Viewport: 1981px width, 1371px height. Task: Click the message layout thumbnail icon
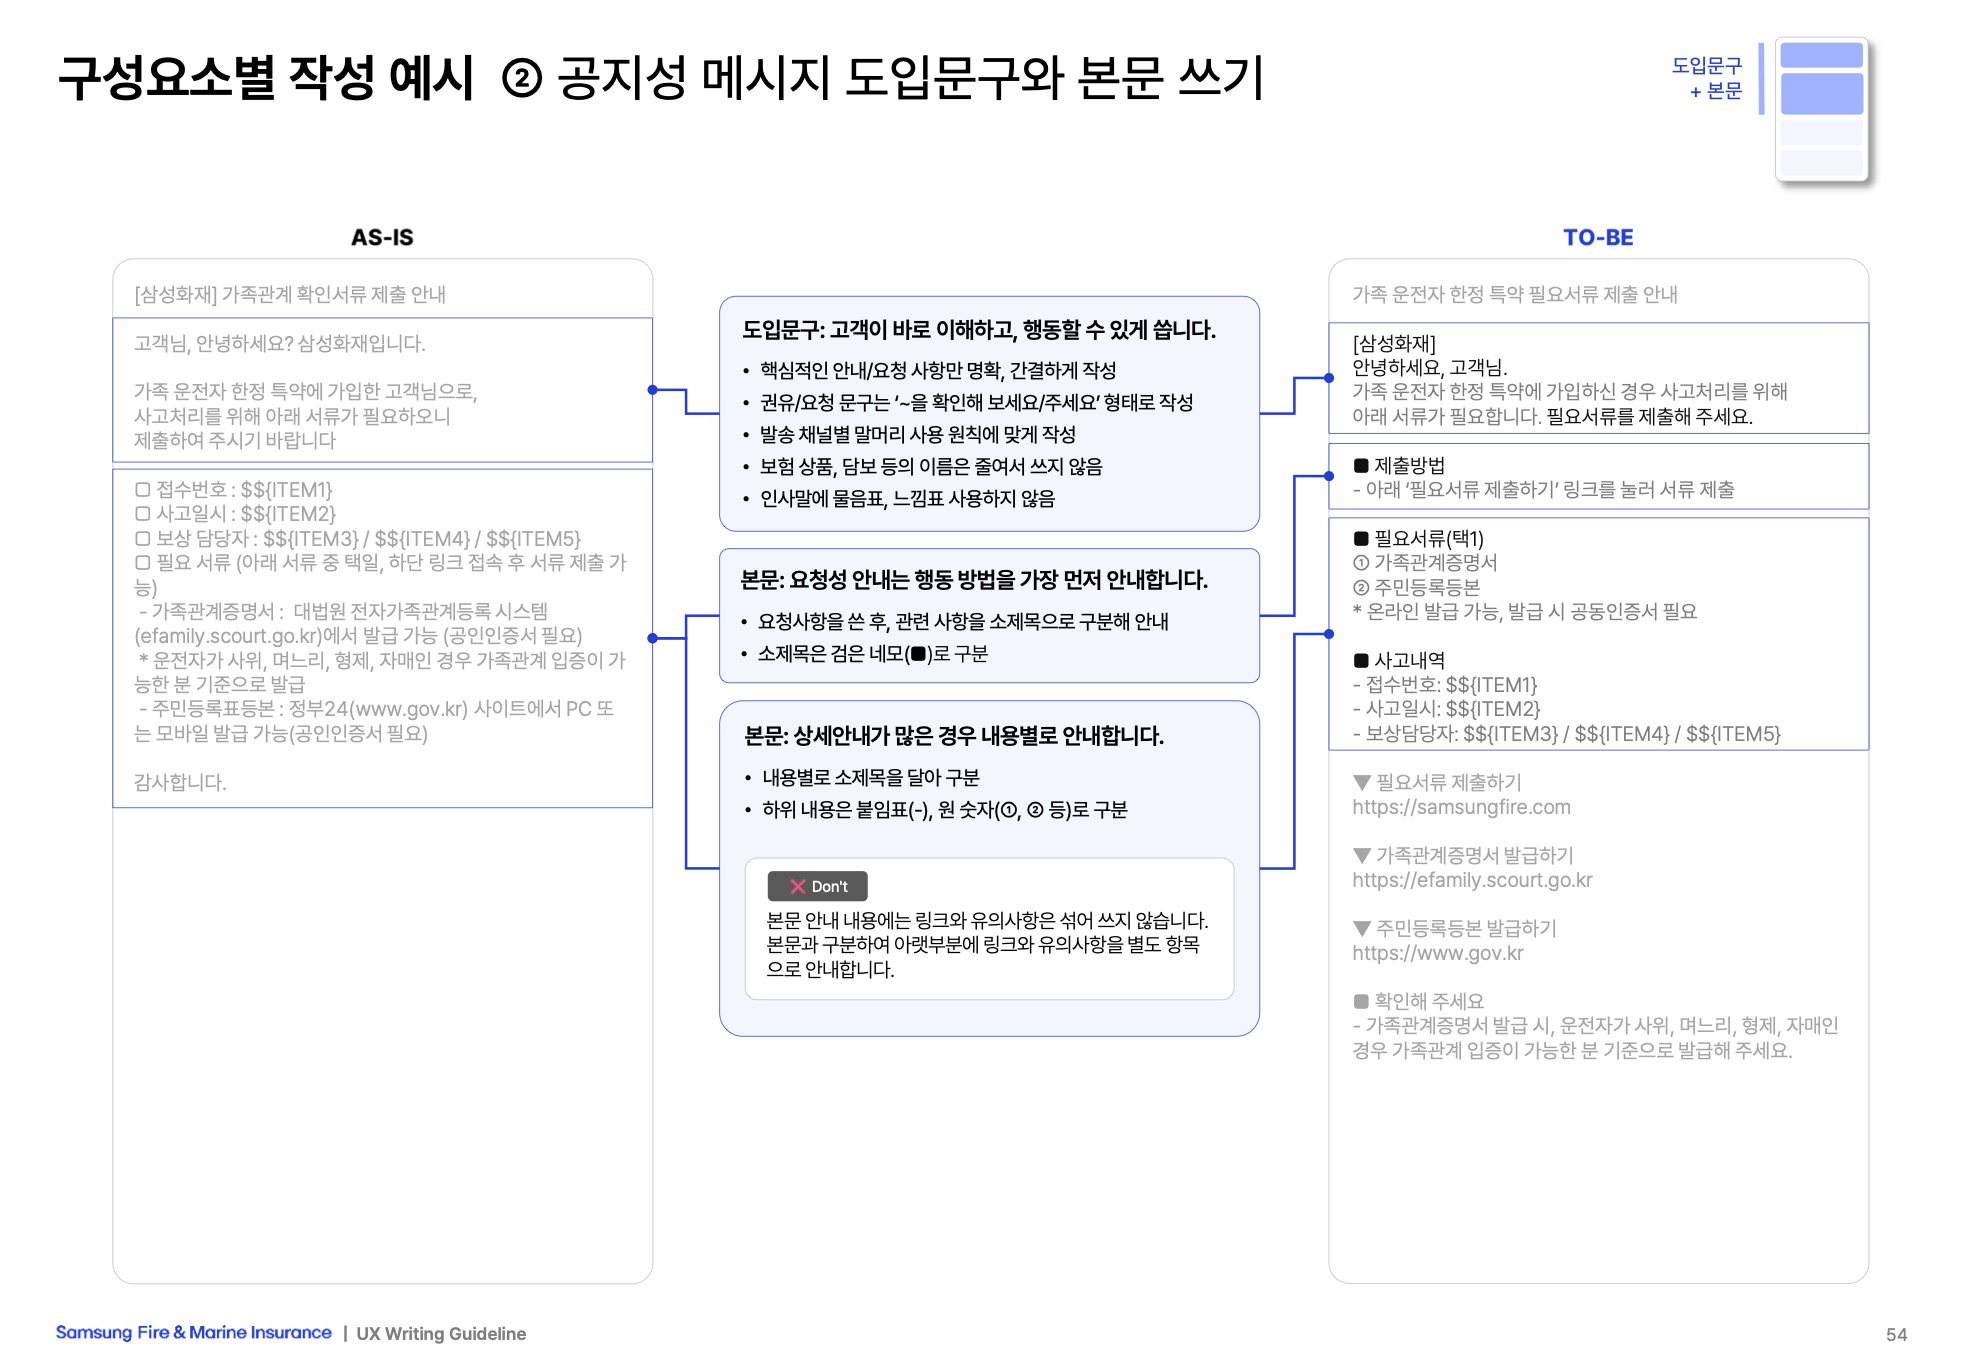pyautogui.click(x=1821, y=109)
